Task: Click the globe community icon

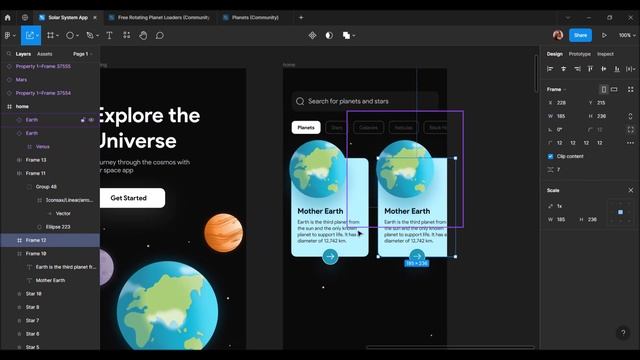Action: coord(25,18)
